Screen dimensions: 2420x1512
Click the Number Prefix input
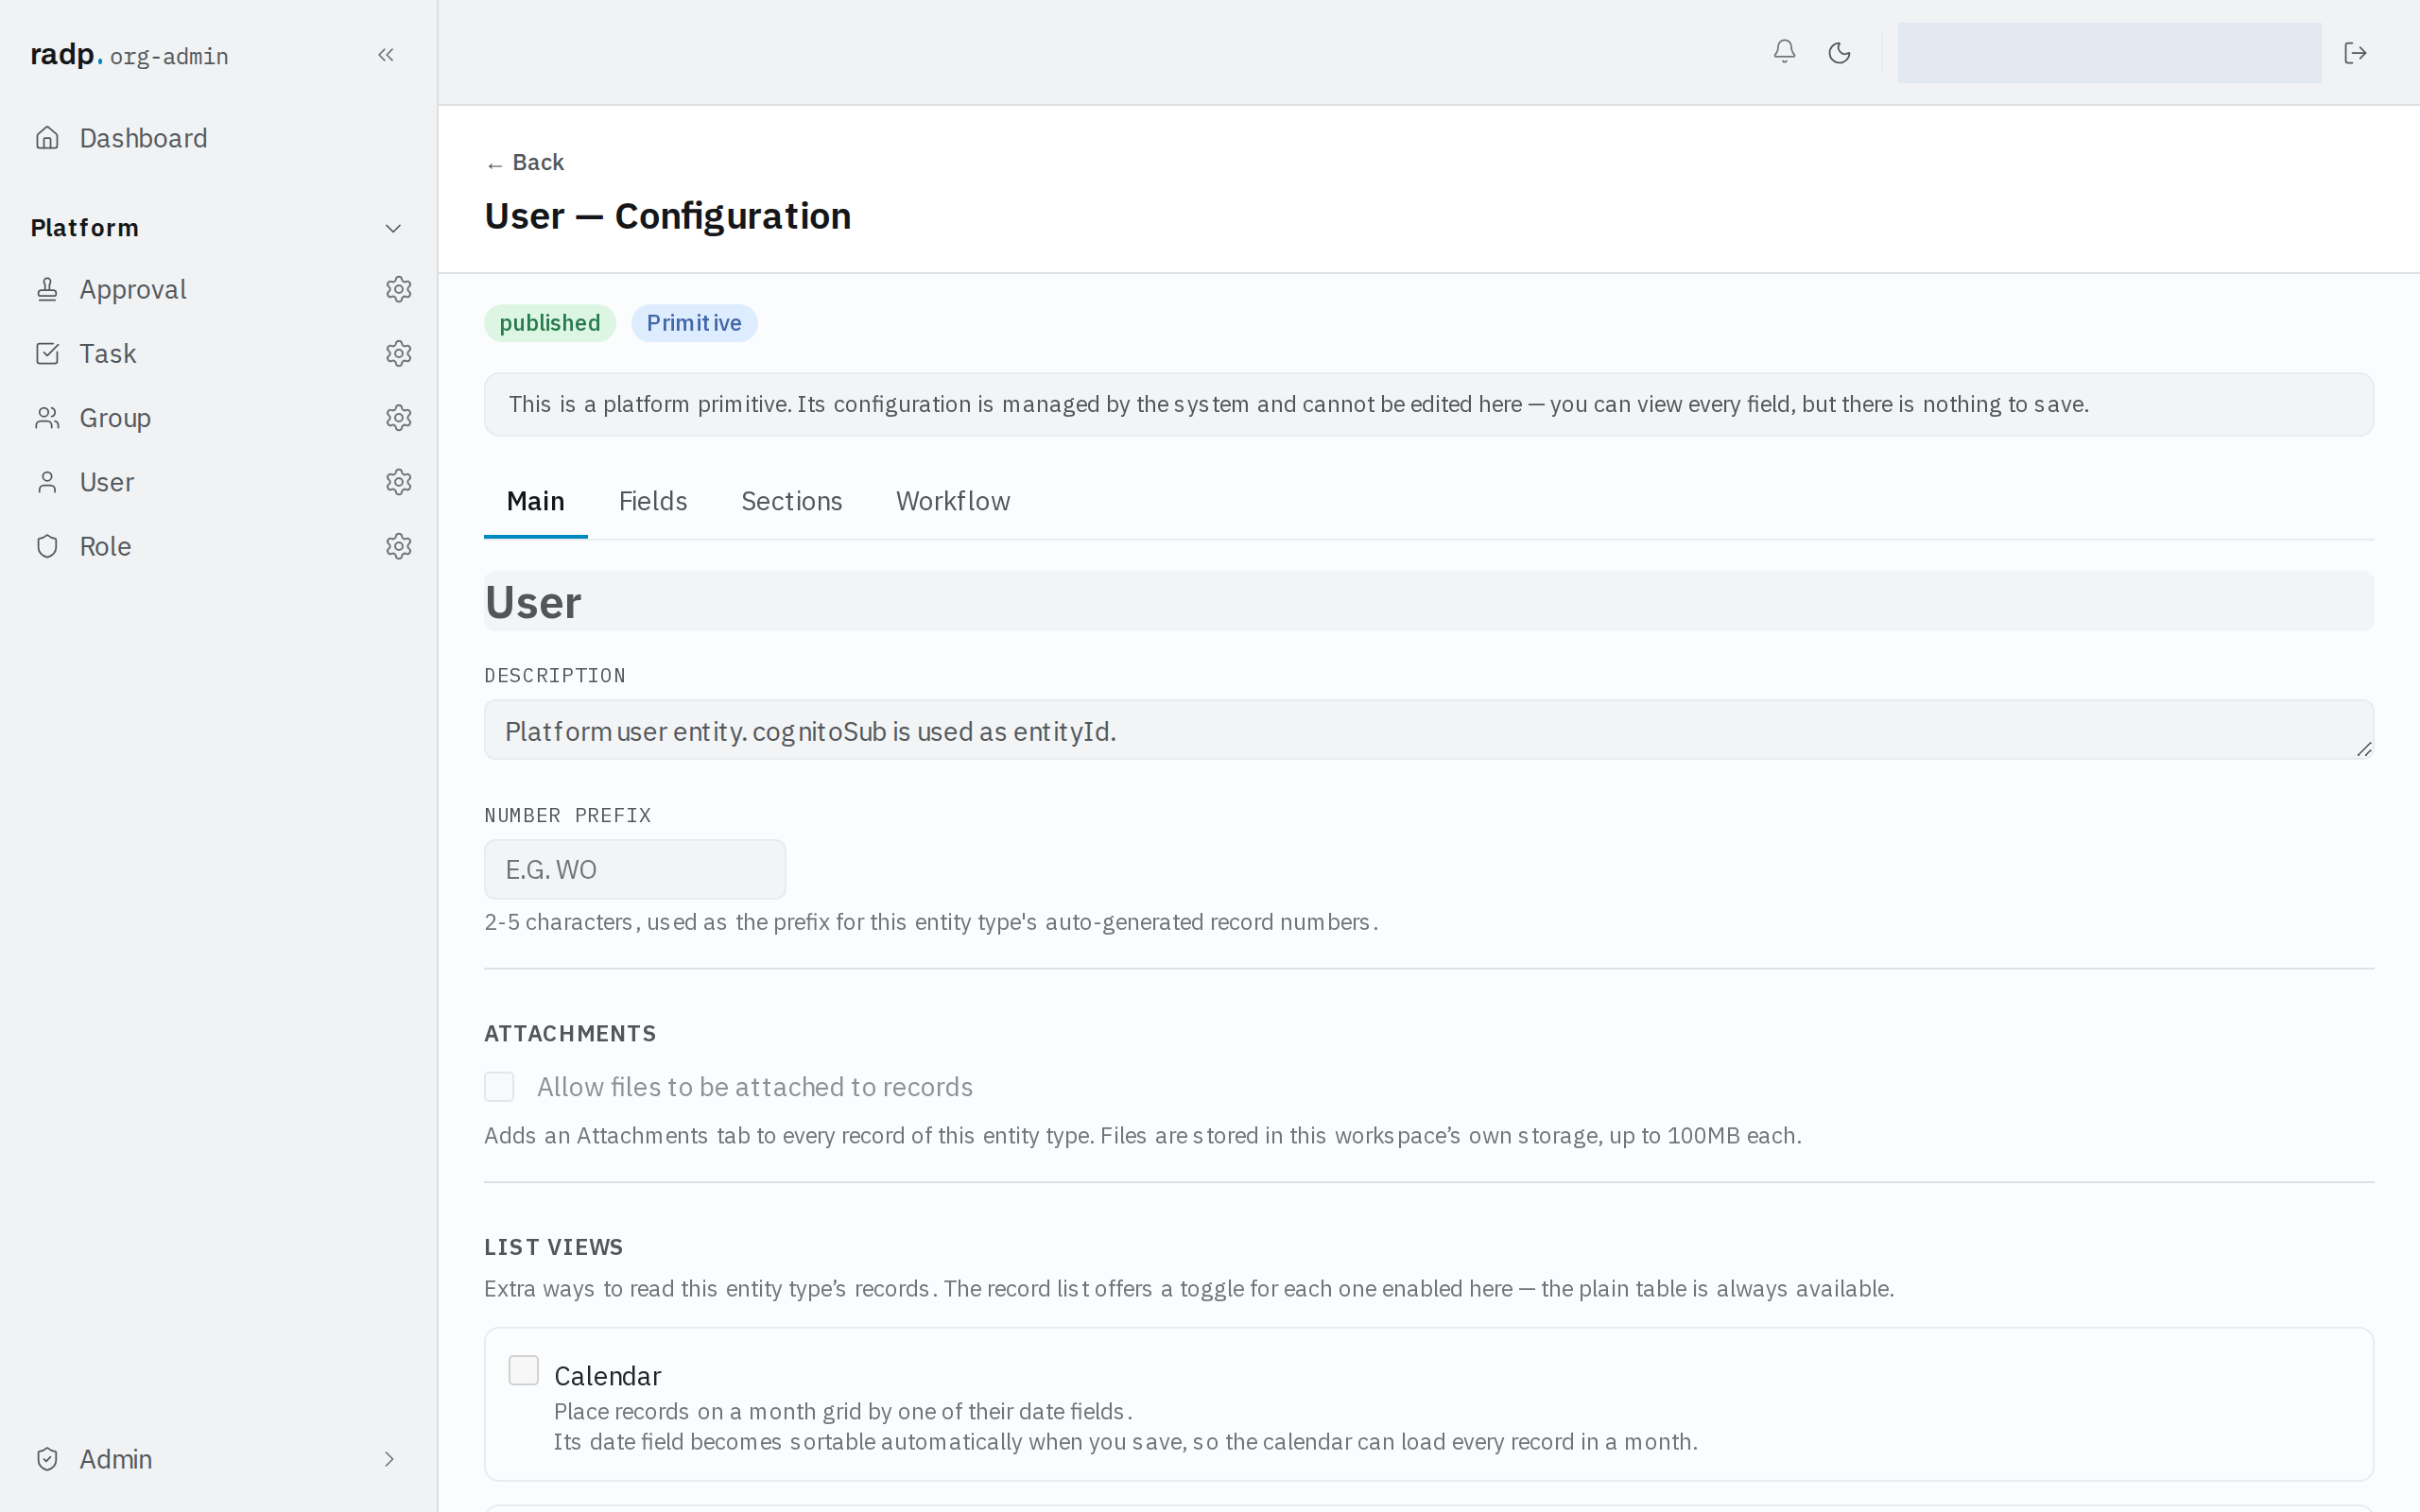tap(635, 869)
